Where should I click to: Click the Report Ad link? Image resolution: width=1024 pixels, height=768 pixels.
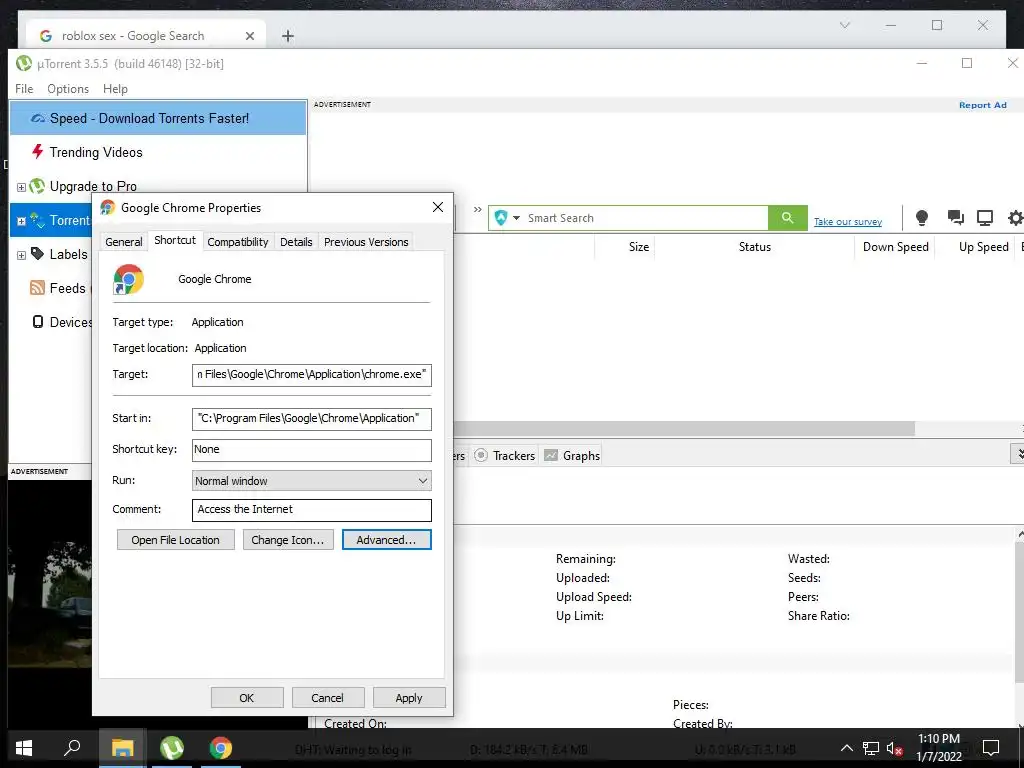coord(982,105)
